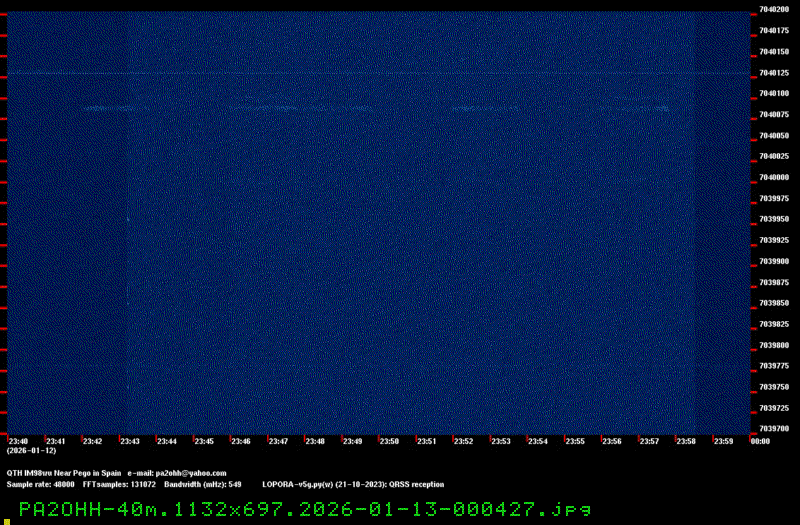
Task: Click the 7040050 frequency label
Action: [774, 136]
